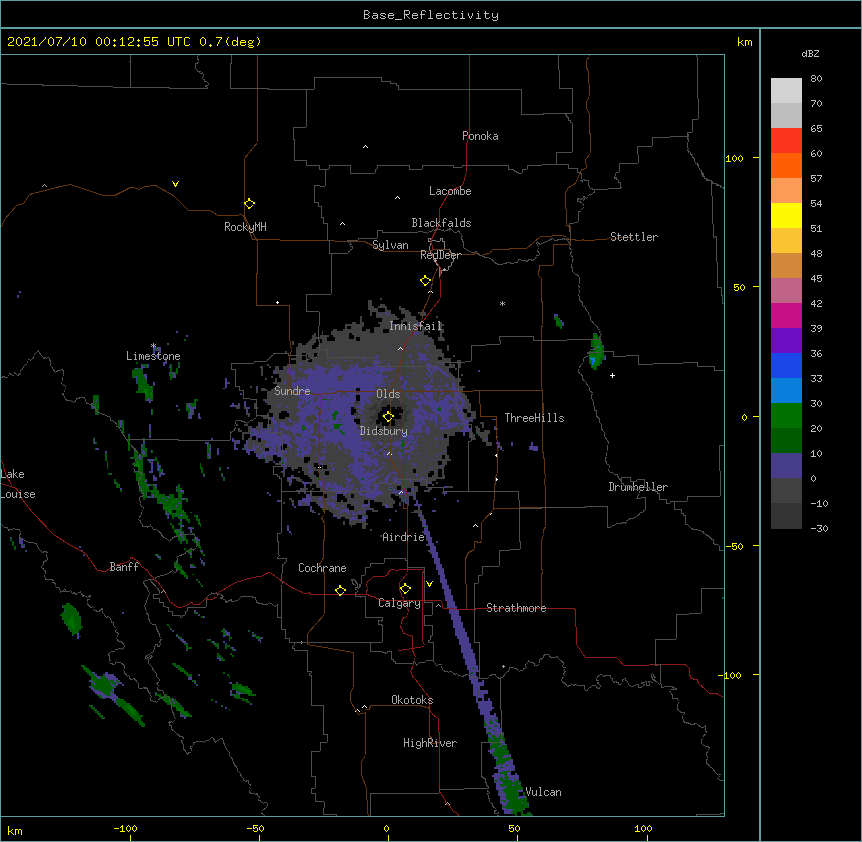Click the Lake Louise label
Screen dimensions: 862x842
point(18,484)
